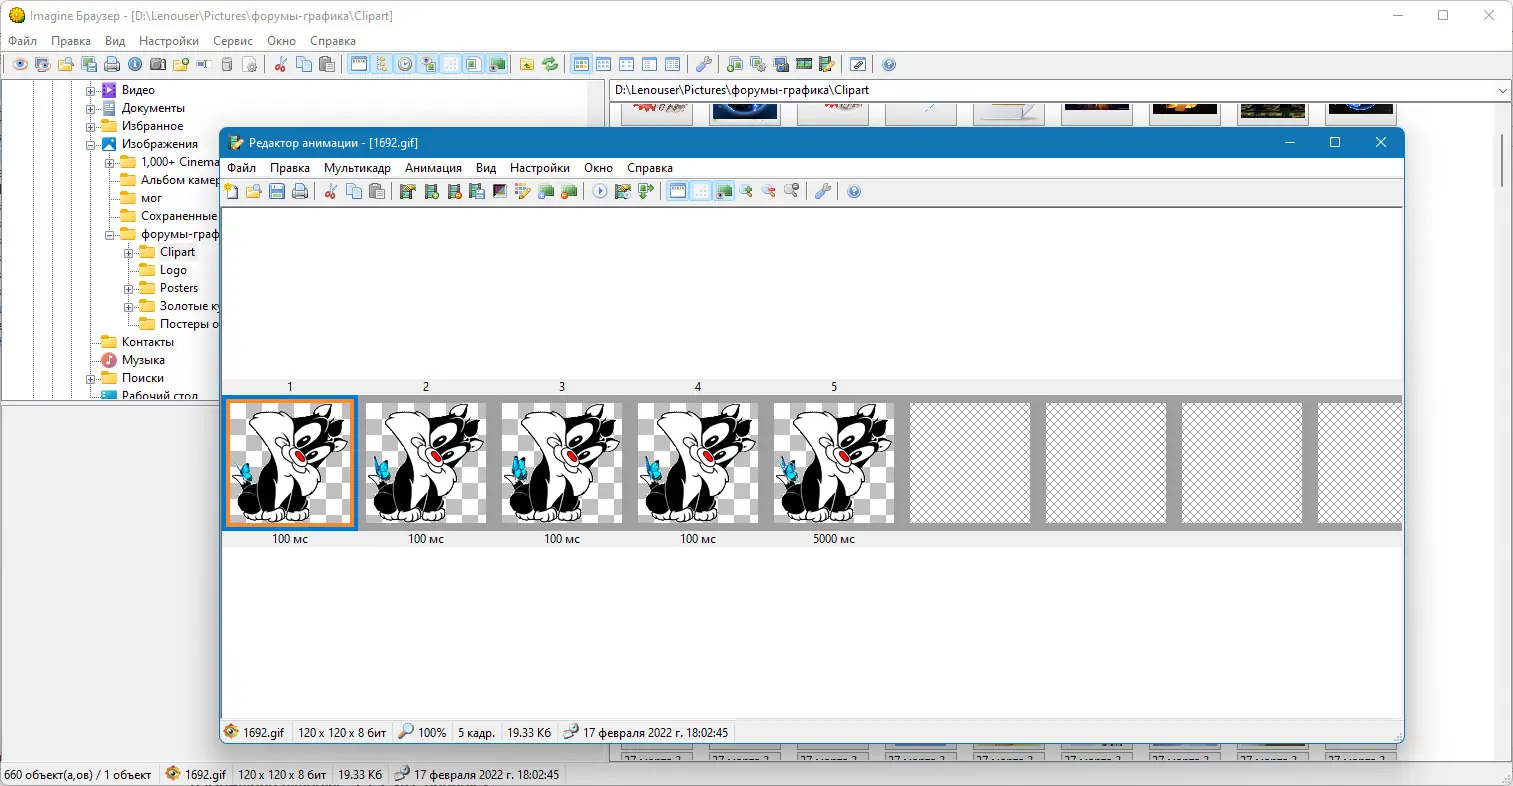Image resolution: width=1513 pixels, height=786 pixels.
Task: Cut the frame using the editor scissors icon
Action: tap(330, 191)
